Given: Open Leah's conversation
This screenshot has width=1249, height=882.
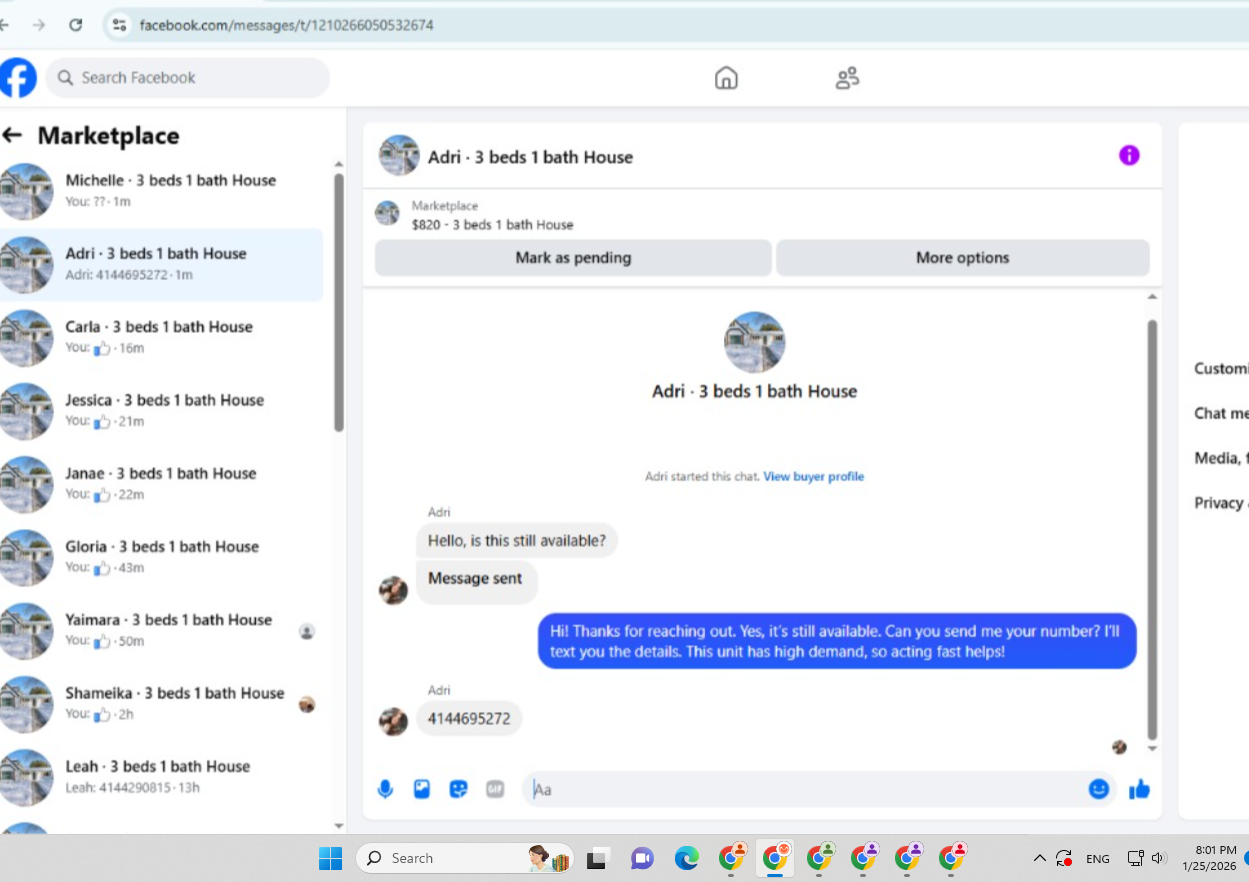Looking at the screenshot, I should [161, 777].
